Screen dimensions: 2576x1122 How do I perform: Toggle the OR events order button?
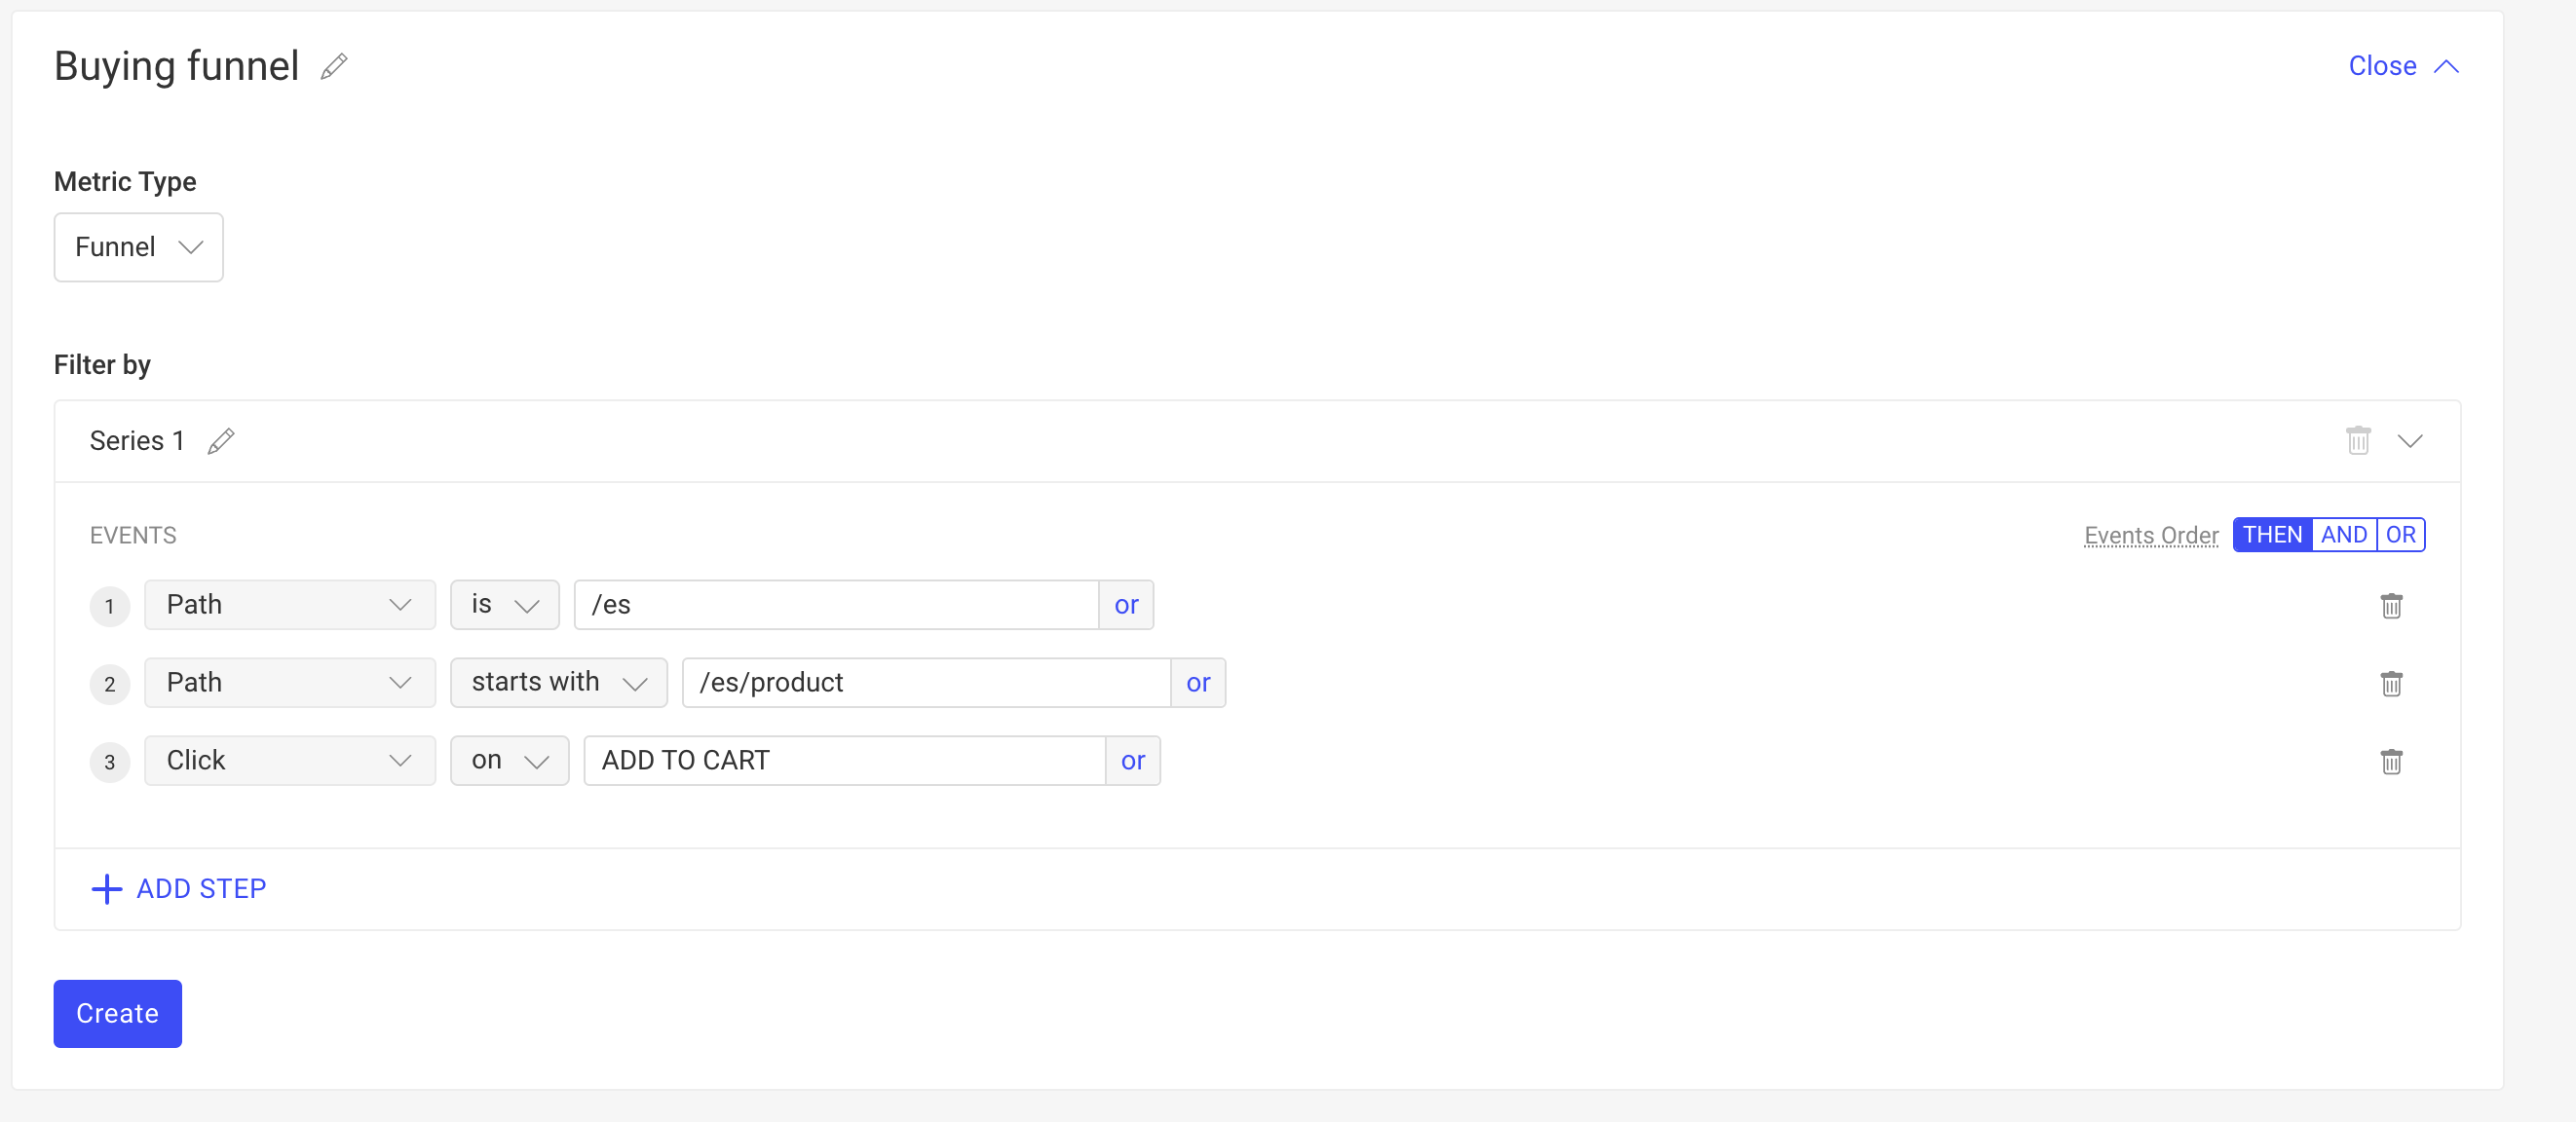[2401, 534]
